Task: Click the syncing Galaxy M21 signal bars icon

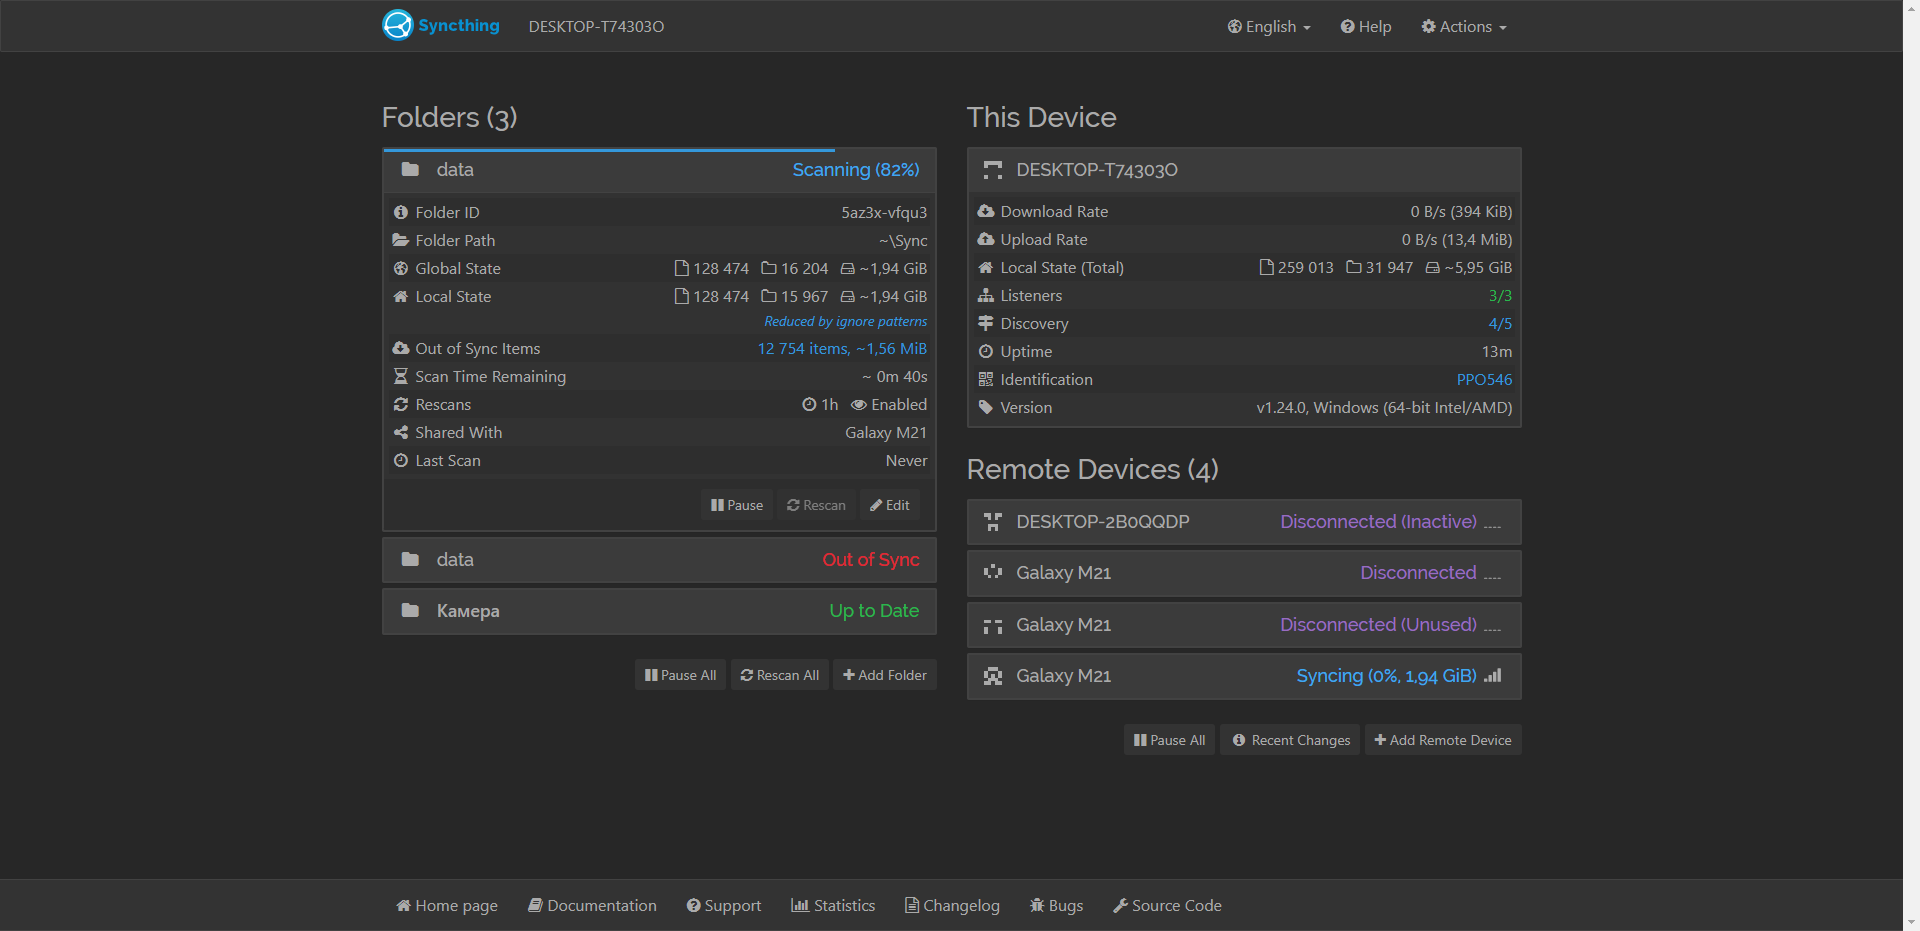Action: [1493, 676]
